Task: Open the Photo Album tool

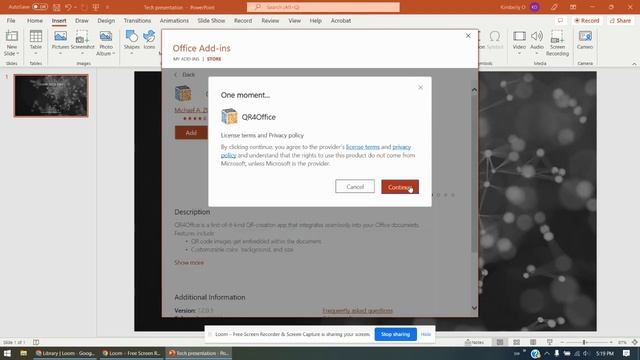Action: 106,37
